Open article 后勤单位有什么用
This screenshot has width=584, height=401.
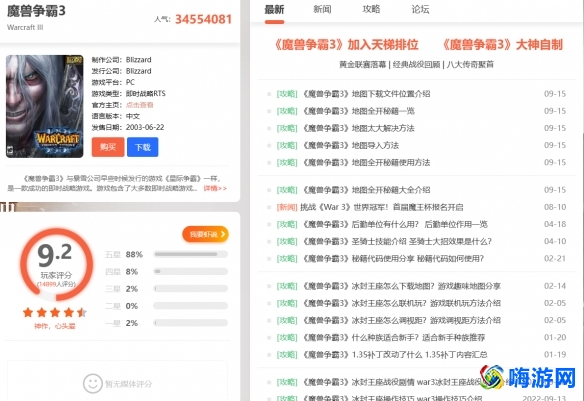pyautogui.click(x=394, y=224)
